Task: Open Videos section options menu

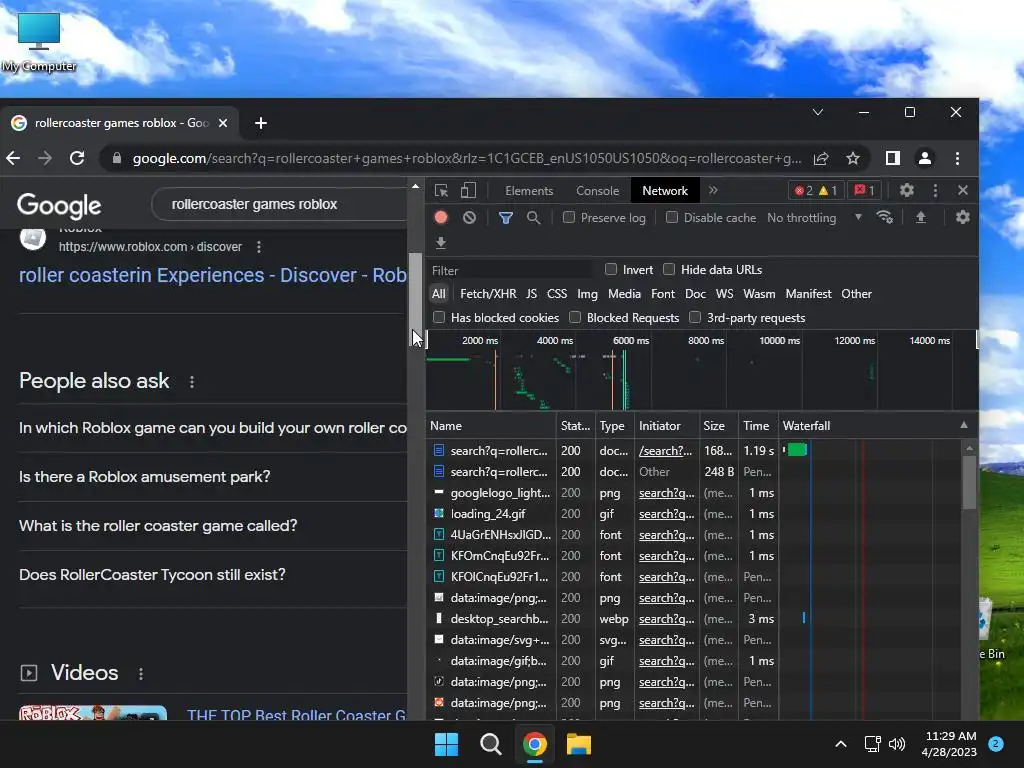Action: (x=140, y=673)
